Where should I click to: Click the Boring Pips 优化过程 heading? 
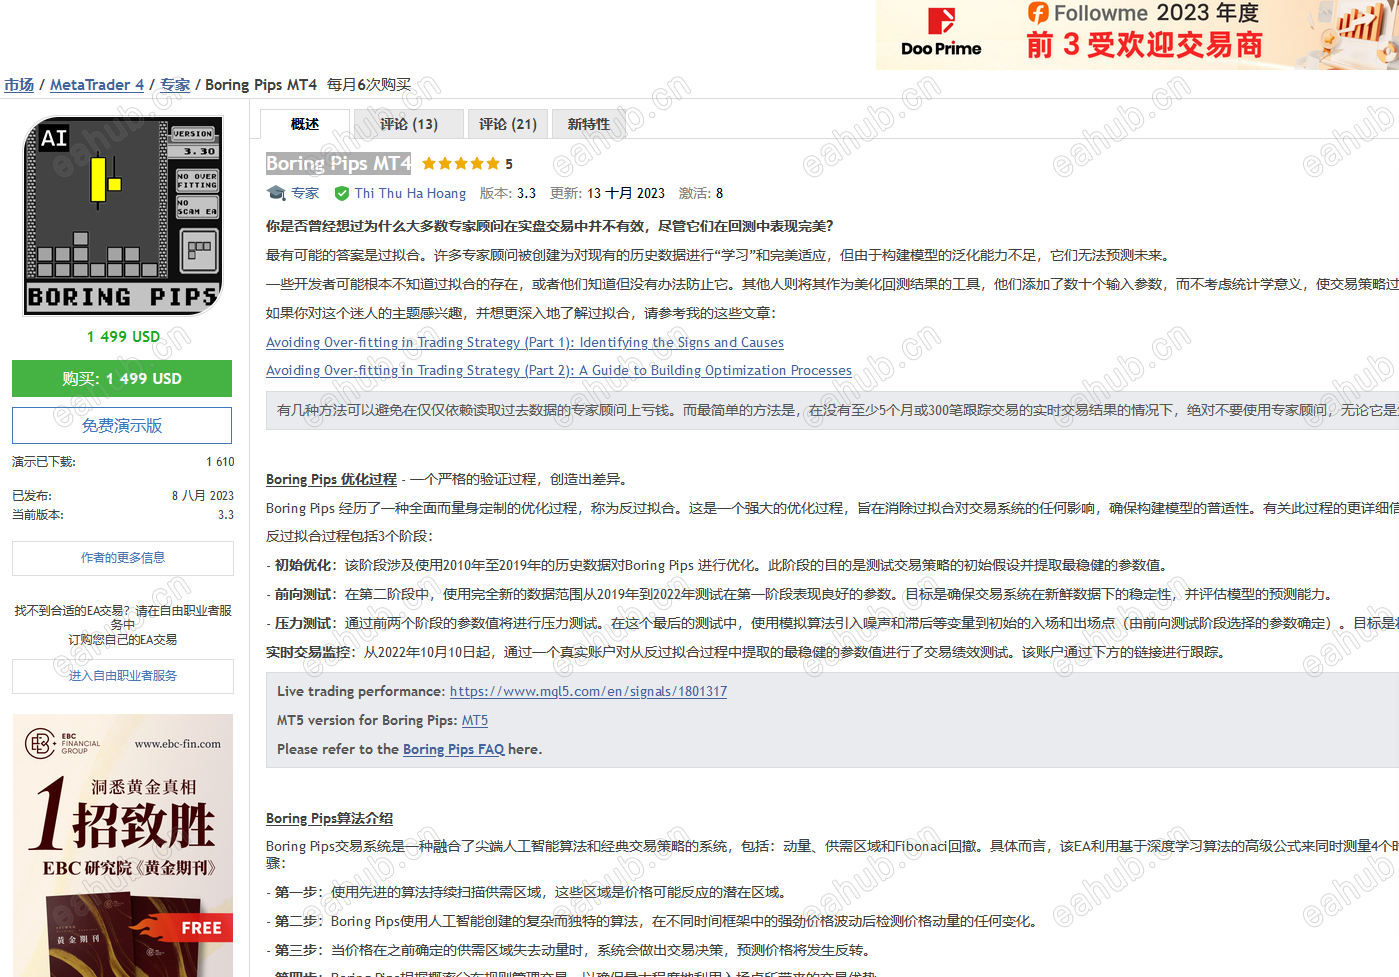pos(331,479)
